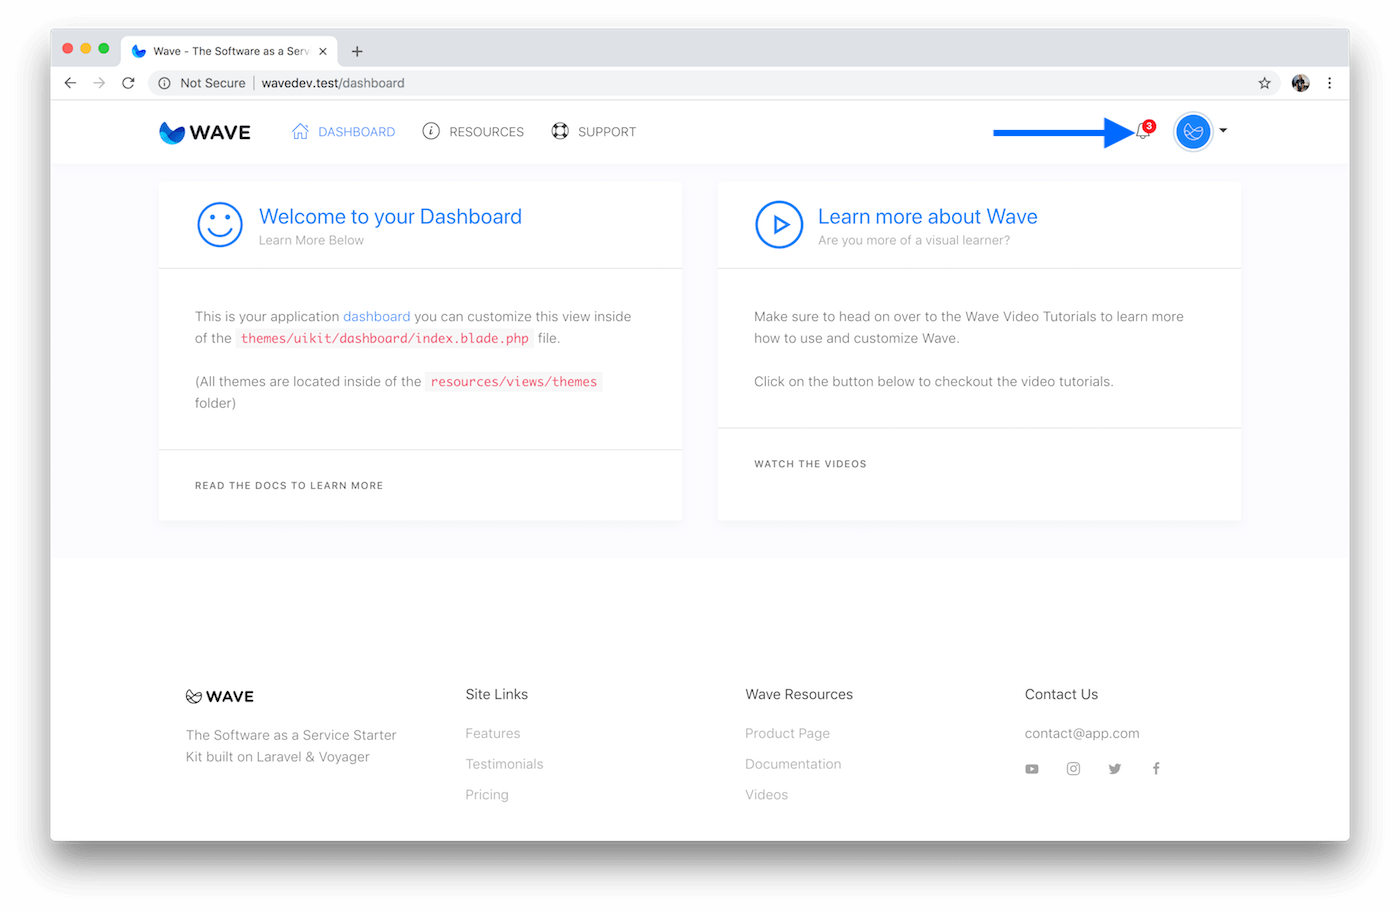Follow the blue dashboard link in text

pyautogui.click(x=376, y=317)
